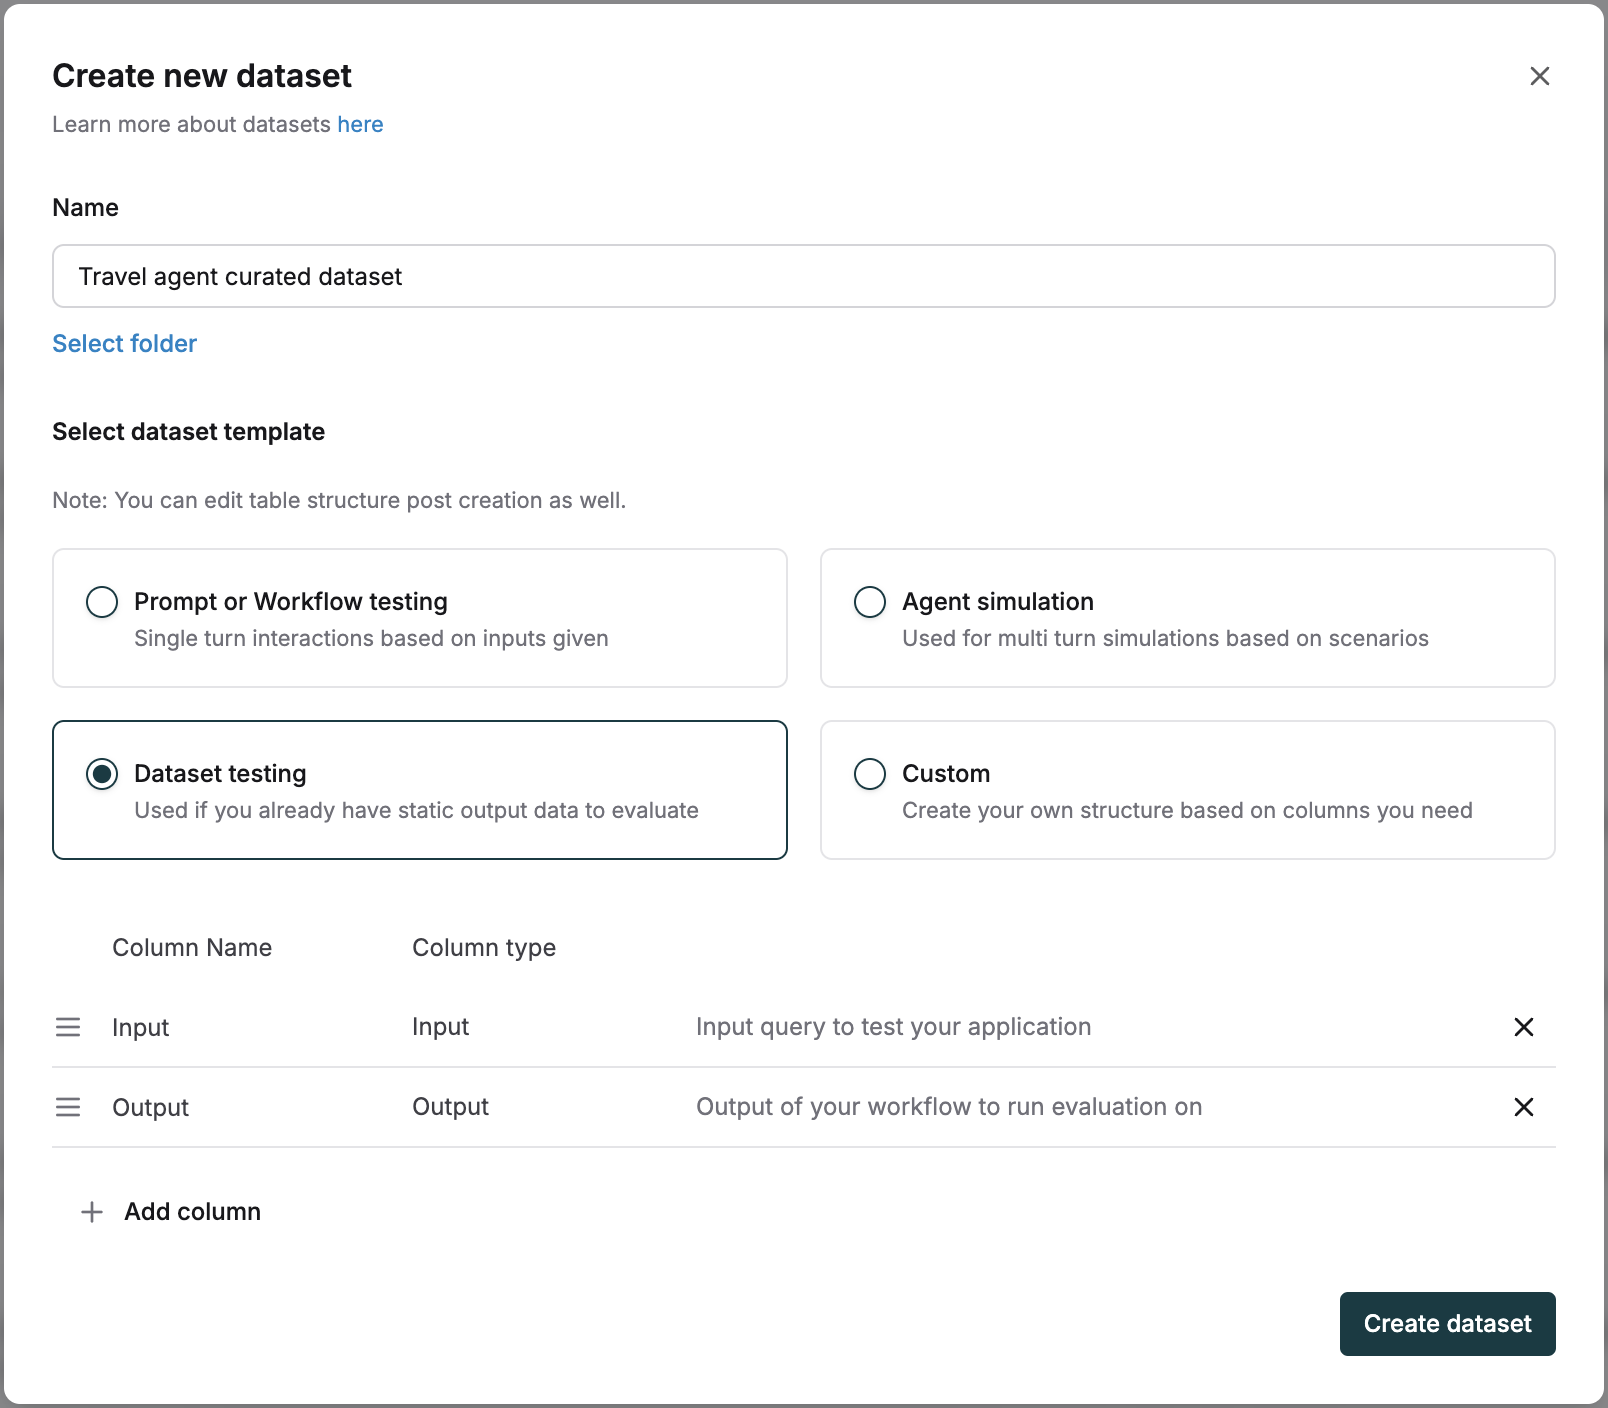Image resolution: width=1608 pixels, height=1408 pixels.
Task: Open the Select folder picker
Action: [x=124, y=343]
